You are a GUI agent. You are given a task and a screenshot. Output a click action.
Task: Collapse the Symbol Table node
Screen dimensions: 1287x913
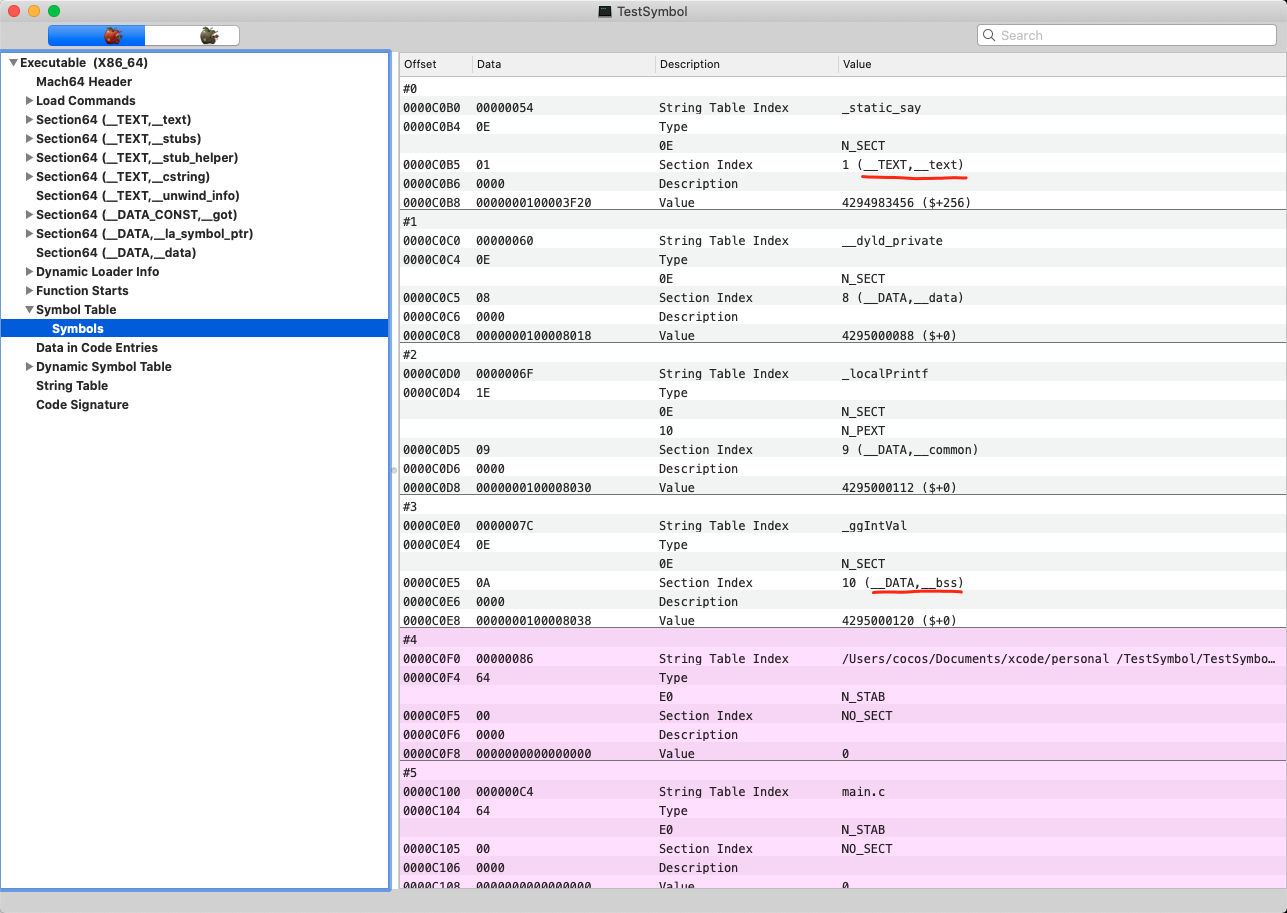click(29, 310)
